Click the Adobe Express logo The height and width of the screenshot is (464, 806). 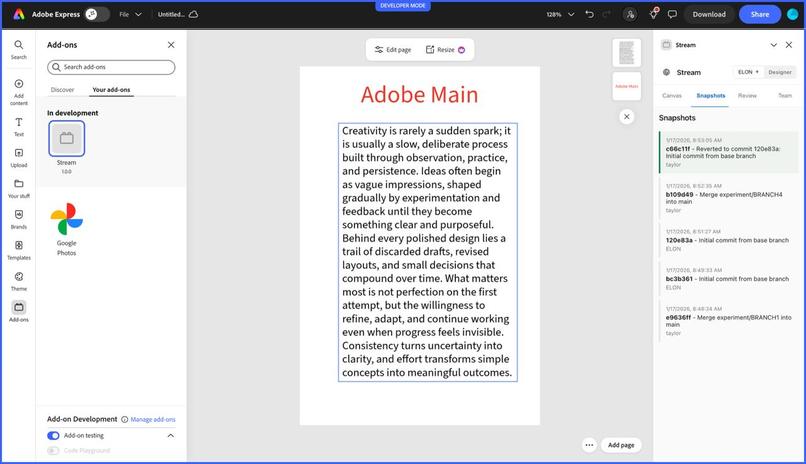coord(19,14)
